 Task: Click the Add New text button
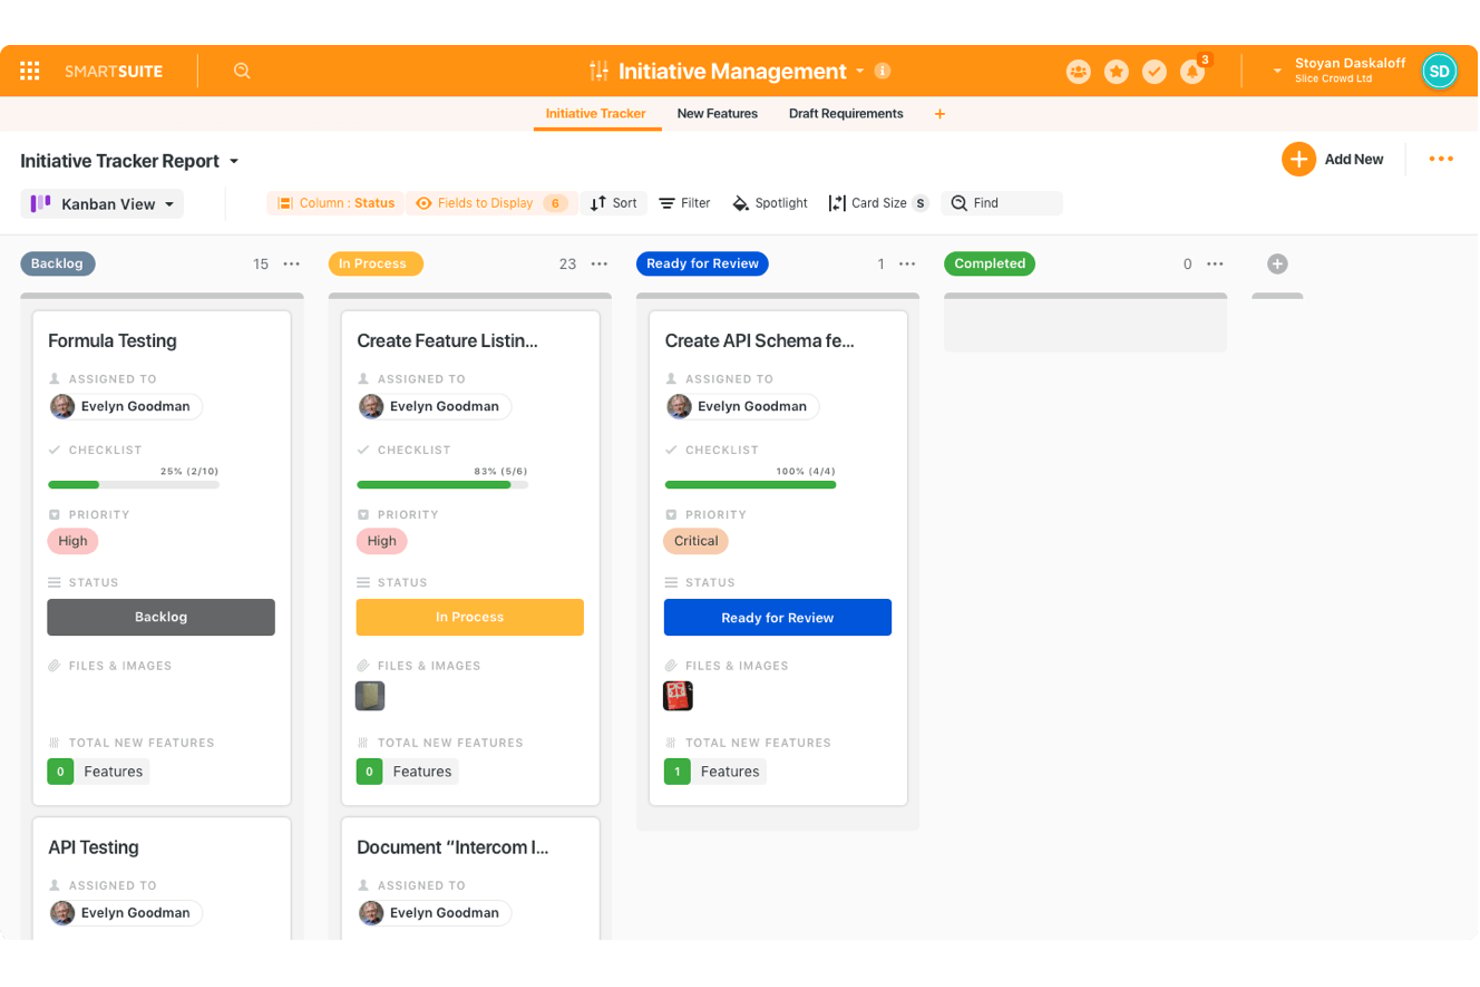pyautogui.click(x=1354, y=159)
